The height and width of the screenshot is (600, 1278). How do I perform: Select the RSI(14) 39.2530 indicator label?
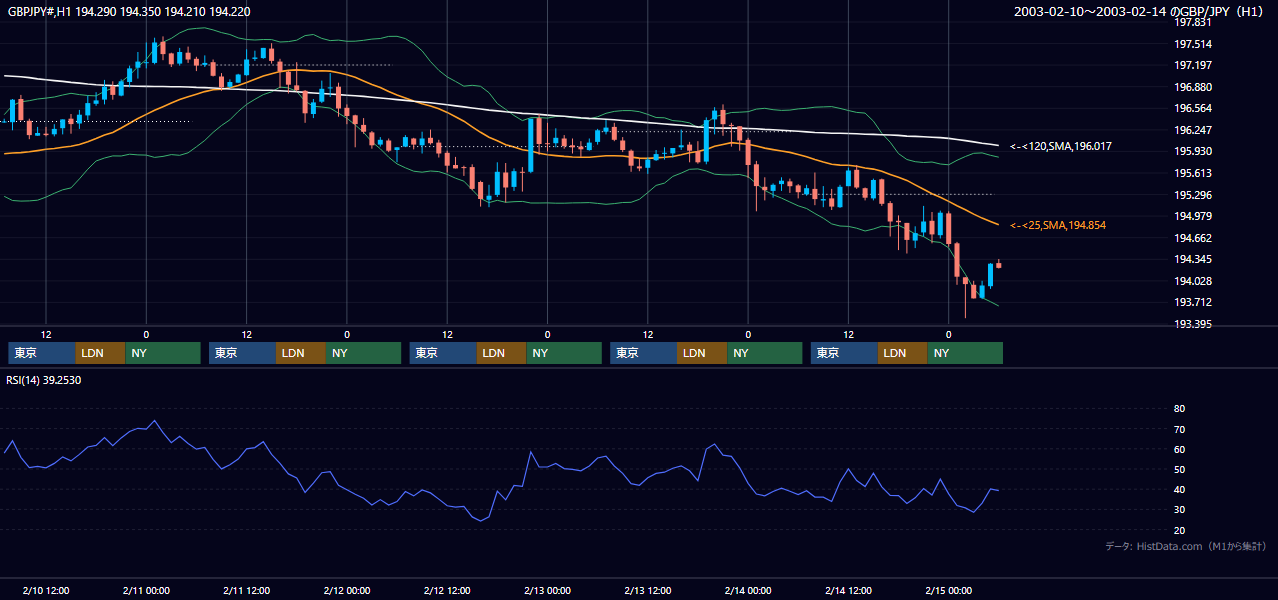tap(43, 380)
